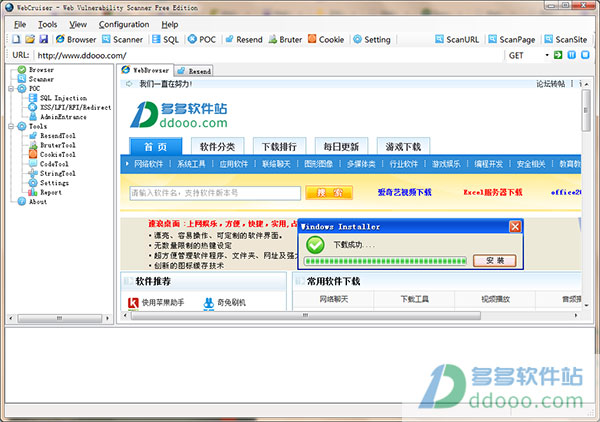This screenshot has width=600, height=422.
Task: Click the 网络软件 category link
Action: click(x=148, y=164)
